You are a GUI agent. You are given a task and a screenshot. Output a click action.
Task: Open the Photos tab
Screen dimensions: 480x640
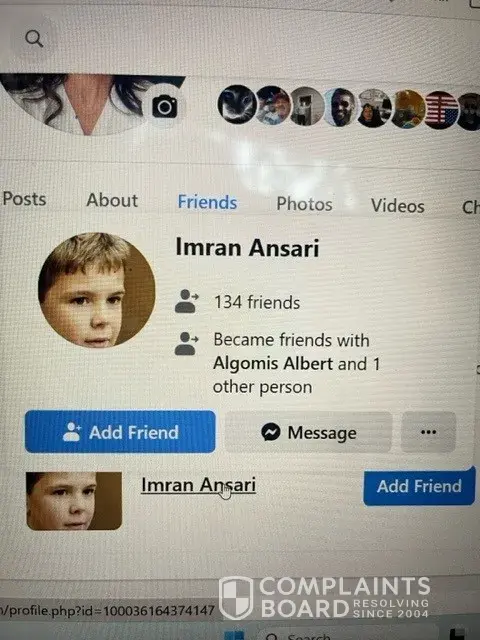point(304,204)
